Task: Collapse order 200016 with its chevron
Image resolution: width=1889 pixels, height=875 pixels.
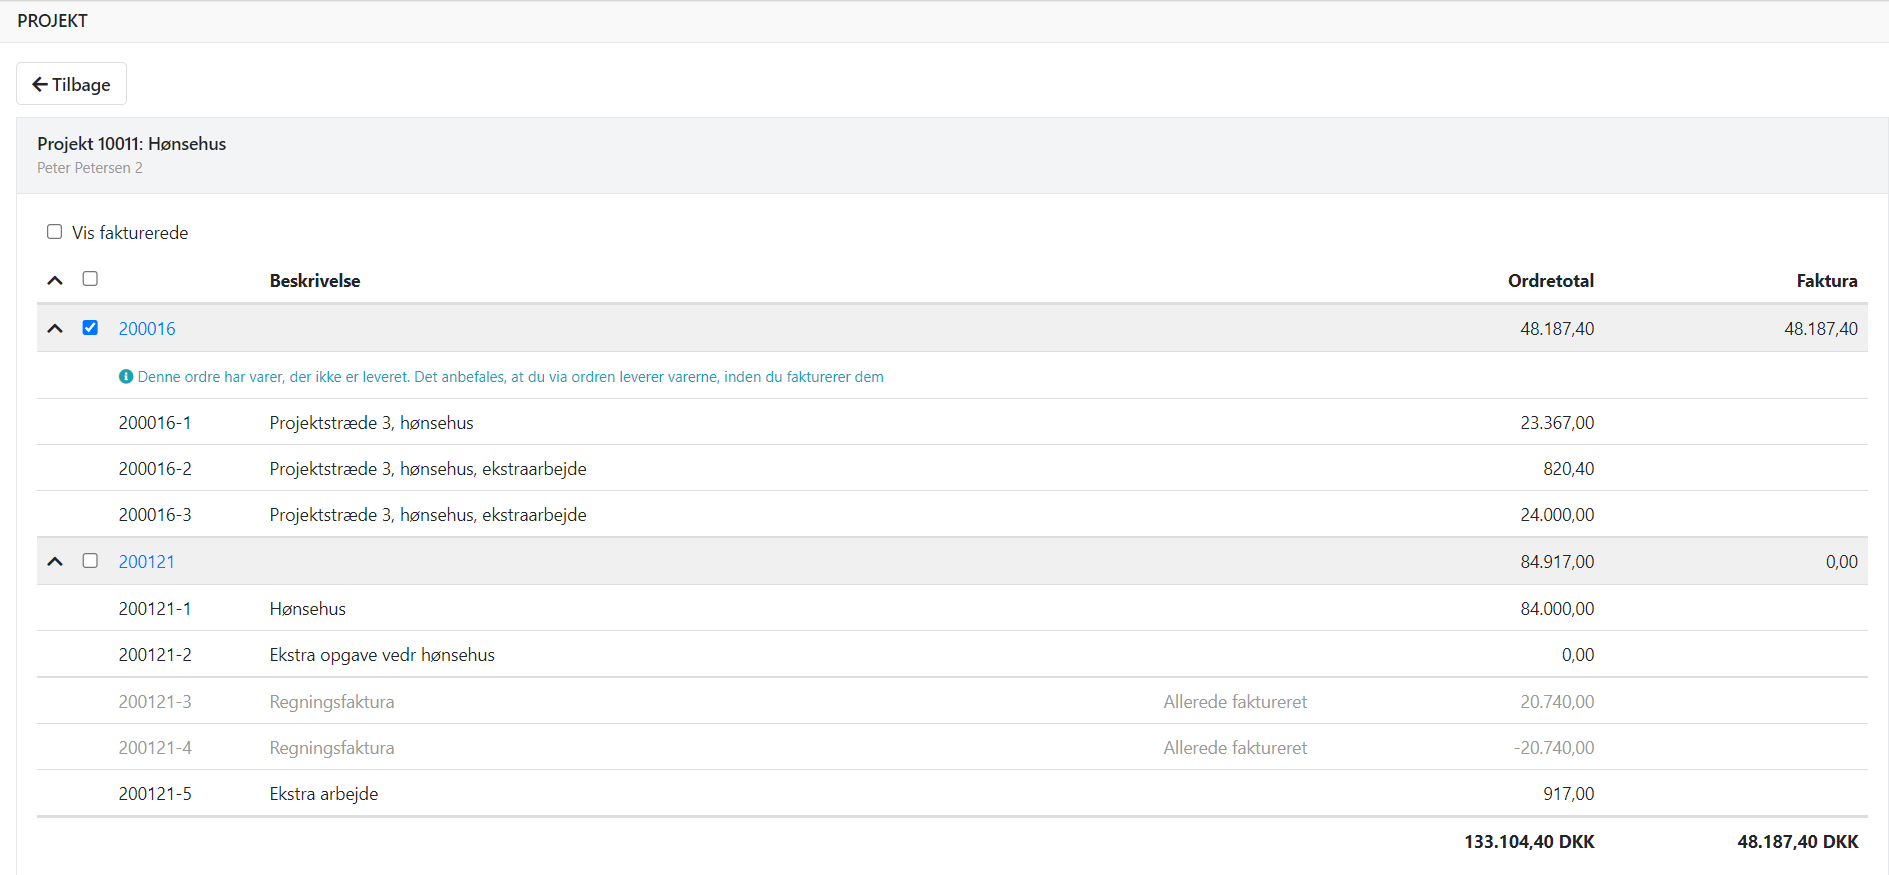Action: point(55,329)
